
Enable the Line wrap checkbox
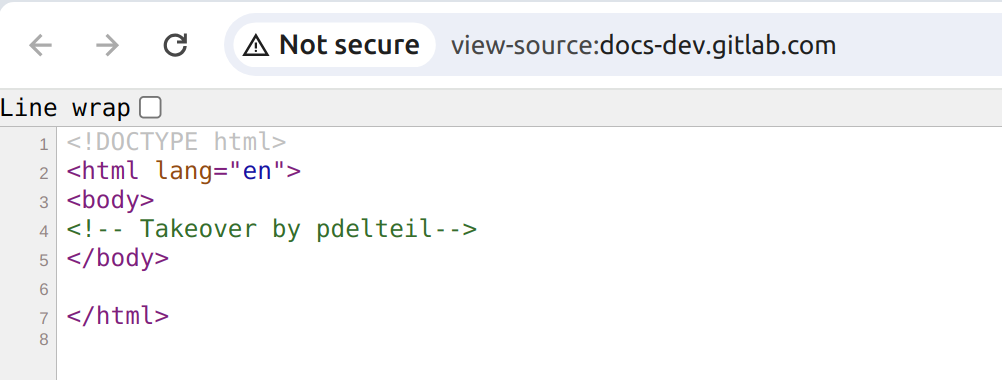coord(151,108)
